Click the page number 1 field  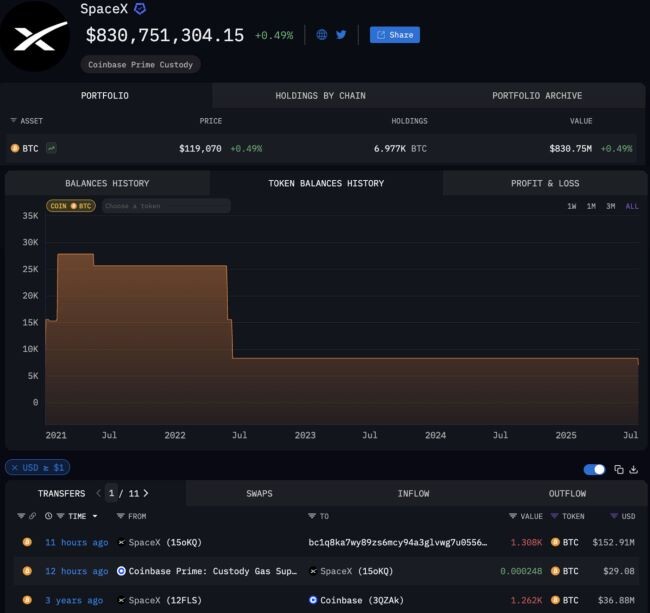click(x=111, y=493)
